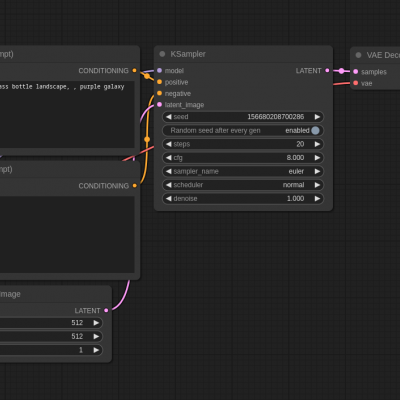Decrease cfg with the left arrow

tap(169, 158)
